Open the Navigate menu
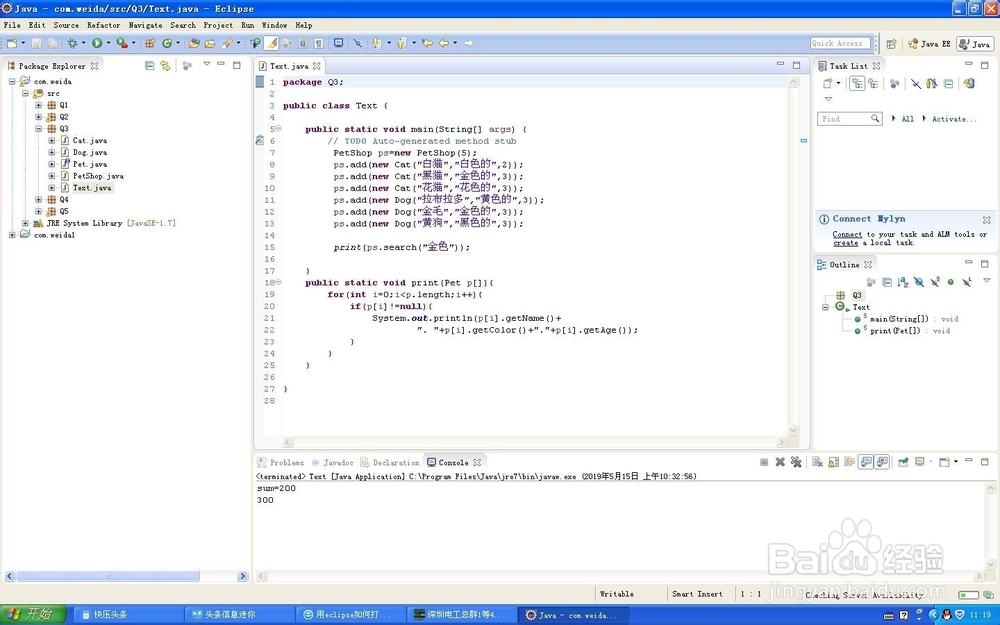1000x625 pixels. [145, 26]
